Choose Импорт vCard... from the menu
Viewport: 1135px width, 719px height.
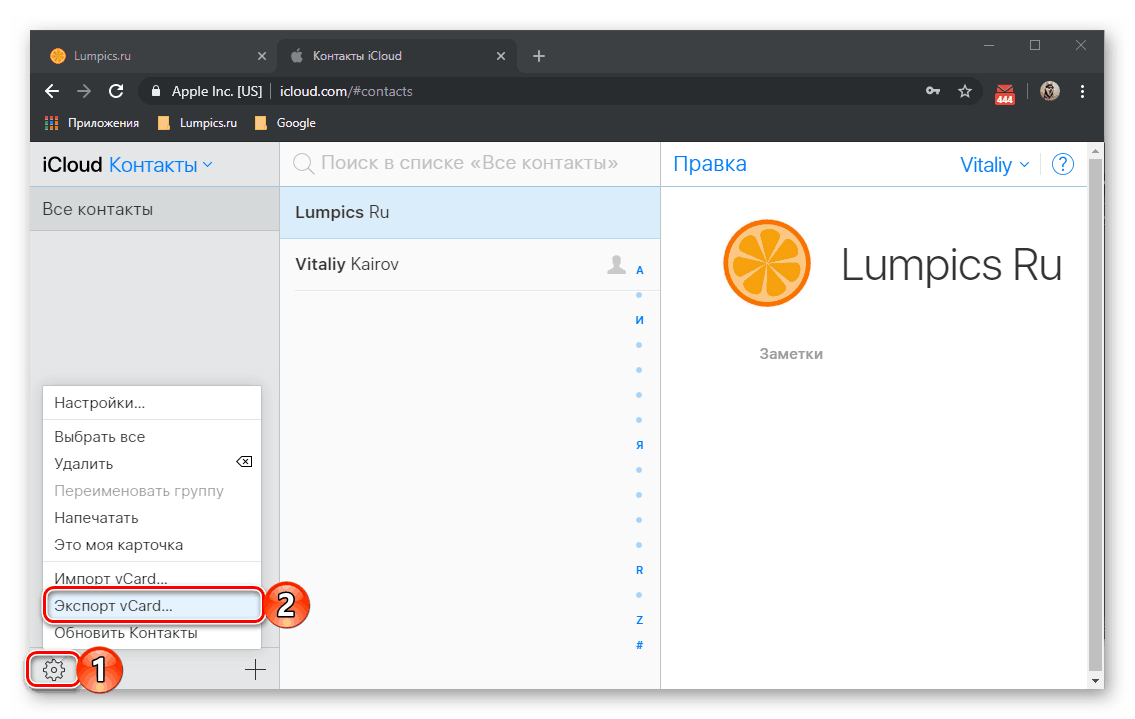[111, 579]
